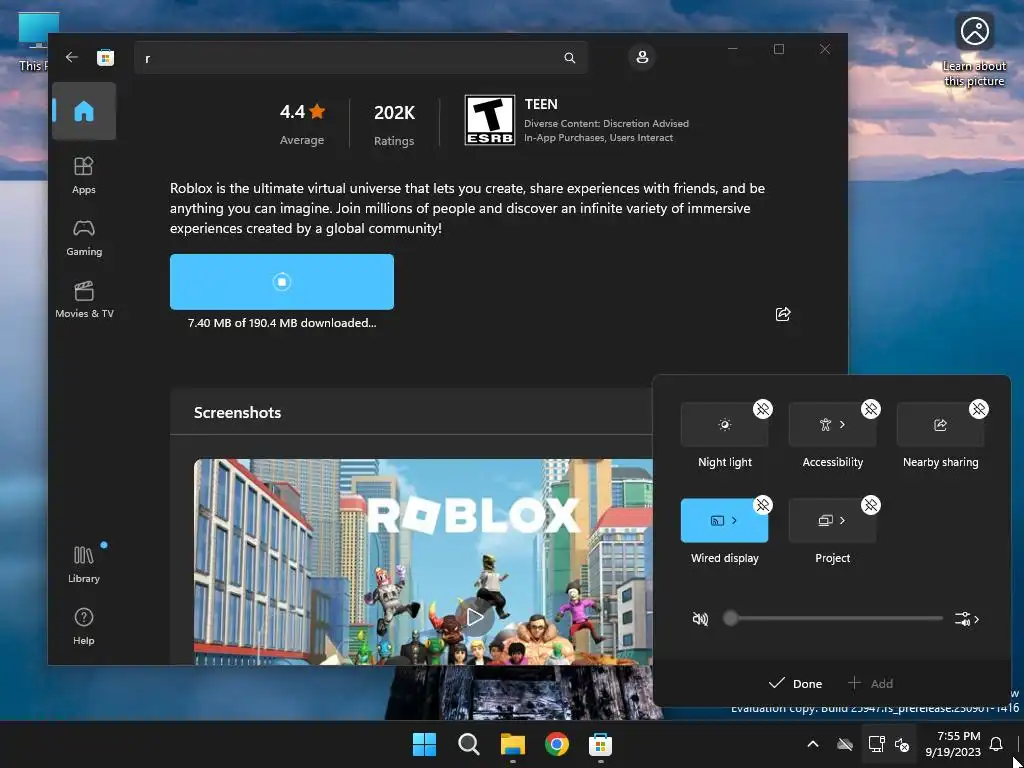This screenshot has height=768, width=1024.
Task: Open the Home tab in the Store sidebar
Action: 84,111
